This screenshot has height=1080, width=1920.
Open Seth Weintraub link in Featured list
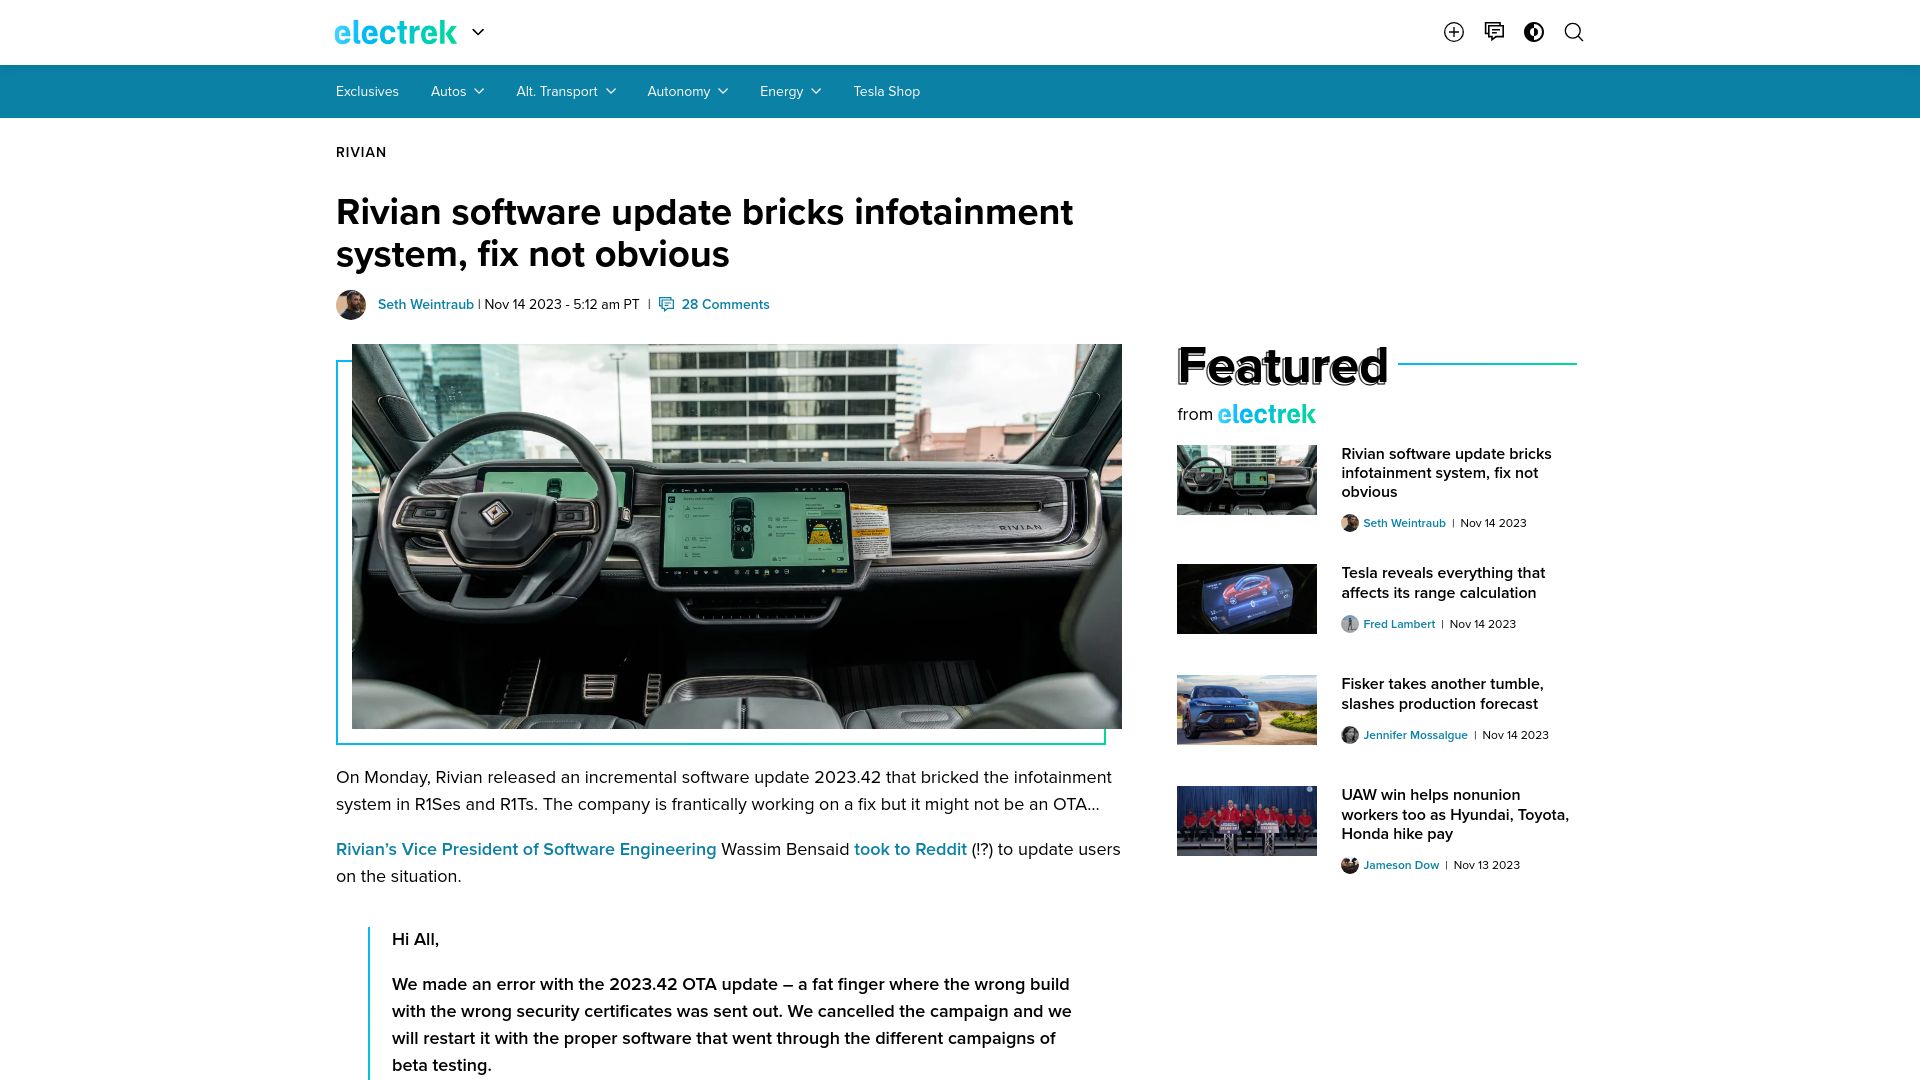(x=1404, y=523)
